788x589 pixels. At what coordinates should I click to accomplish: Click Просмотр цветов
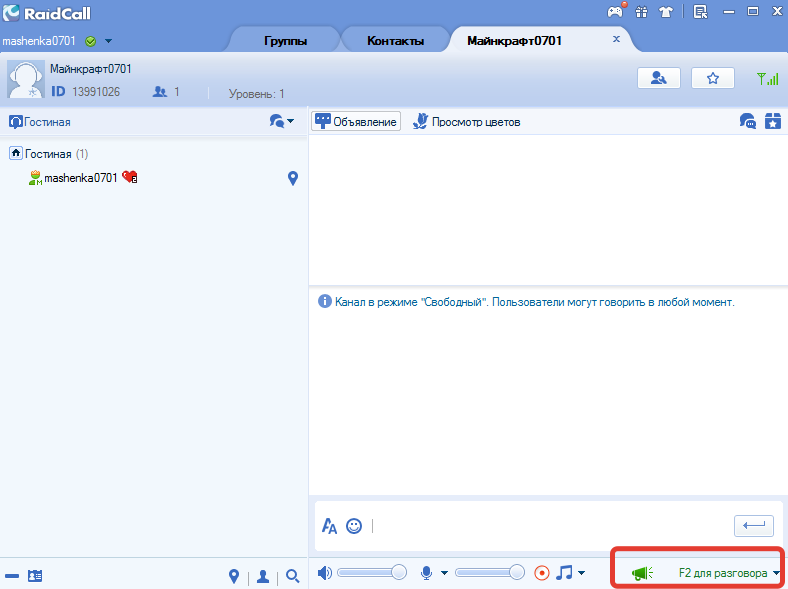pos(466,122)
